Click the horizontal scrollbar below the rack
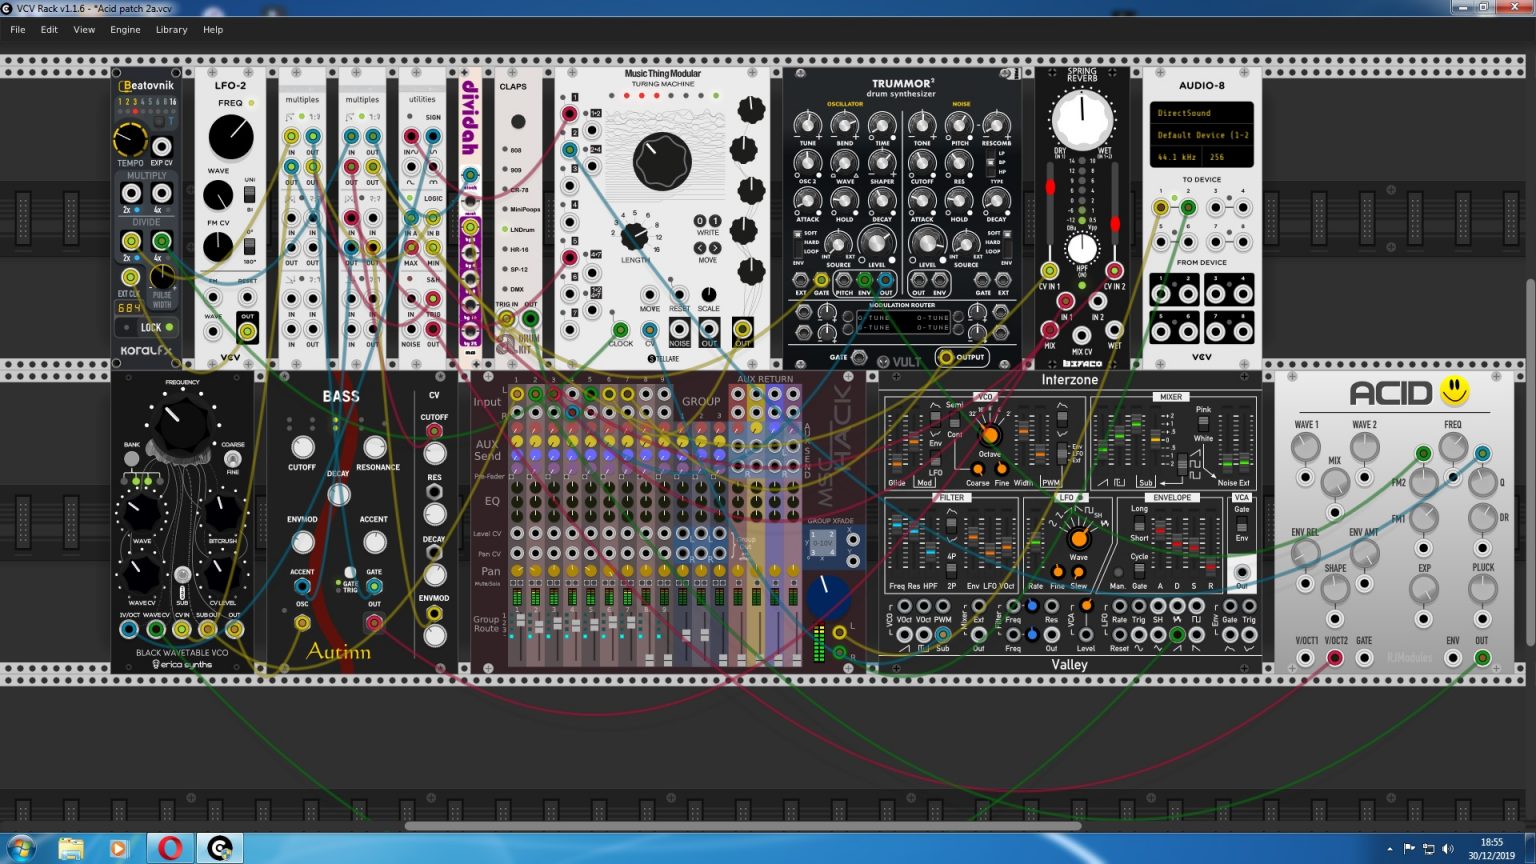1536x864 pixels. 743,827
